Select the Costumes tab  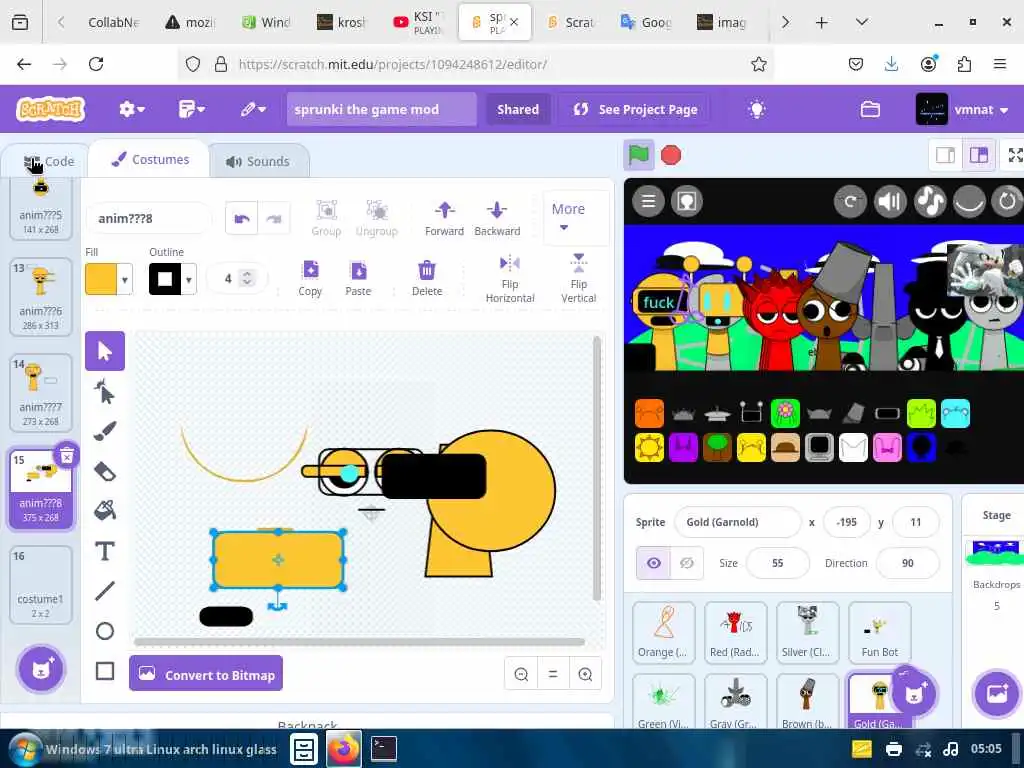click(150, 159)
